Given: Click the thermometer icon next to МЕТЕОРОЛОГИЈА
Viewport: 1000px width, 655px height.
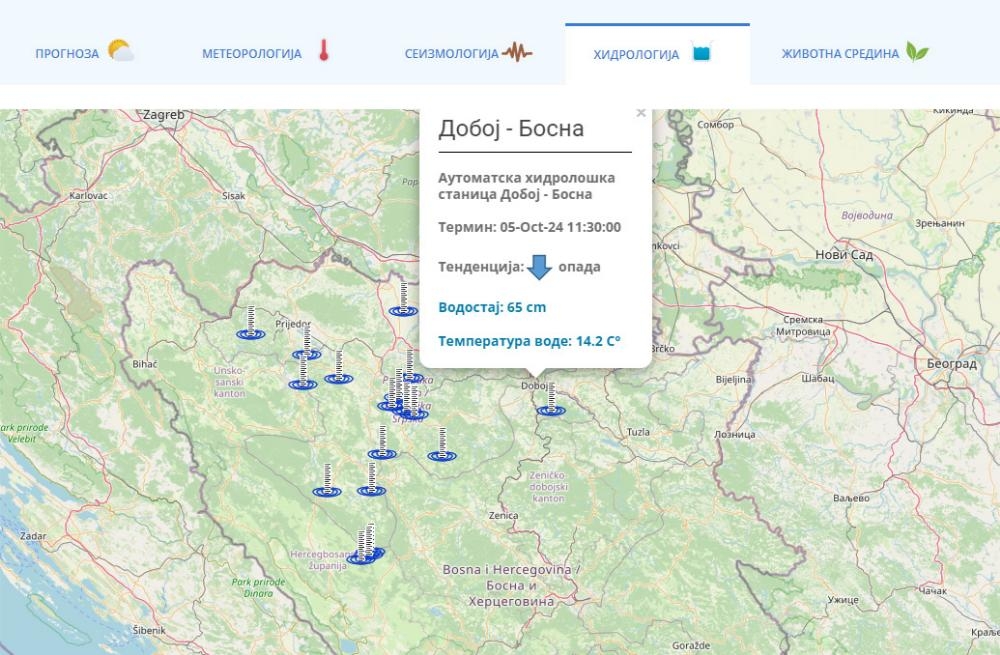Looking at the screenshot, I should 322,48.
